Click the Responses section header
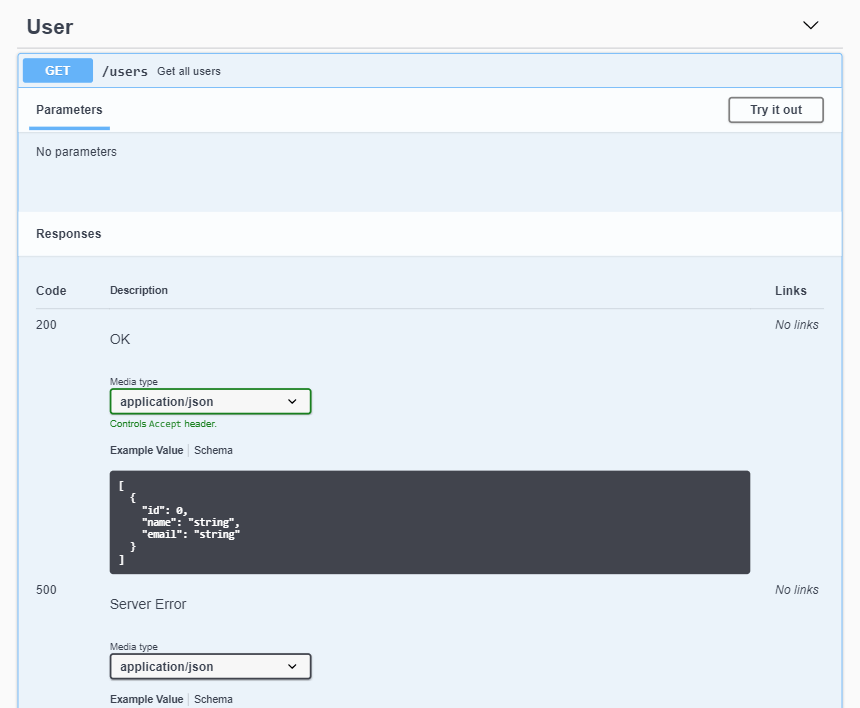 (x=68, y=233)
